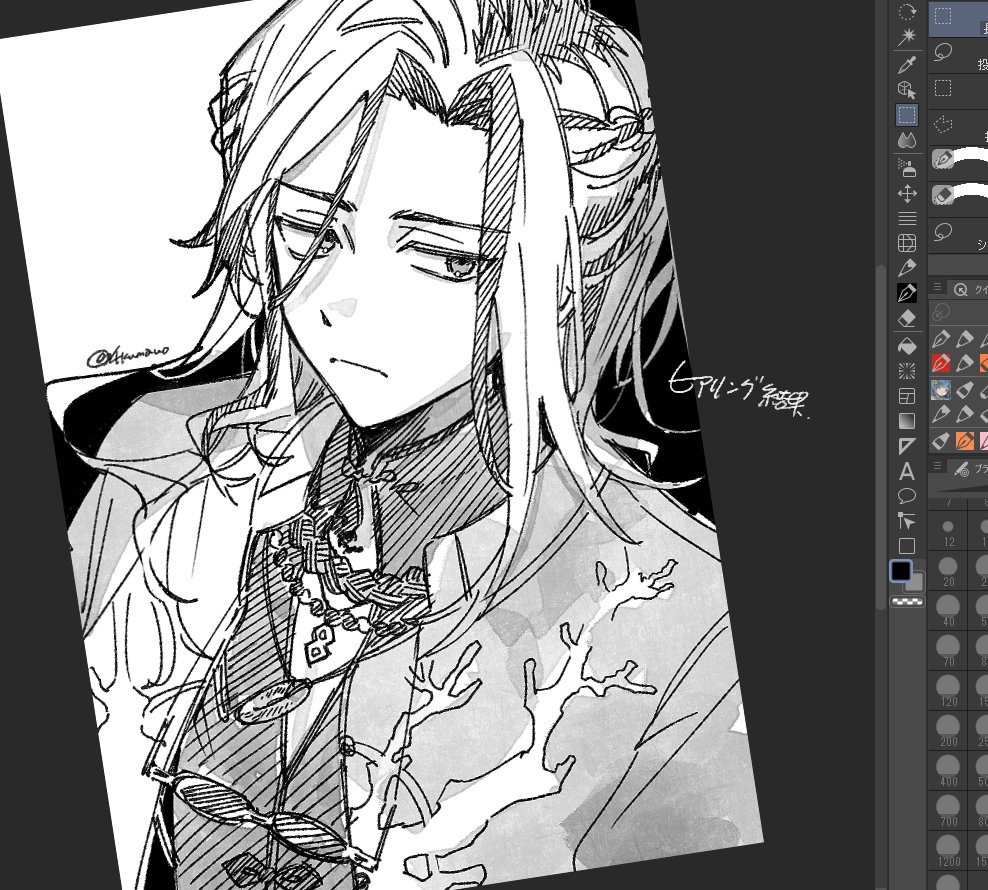Set brush size to 120
The width and height of the screenshot is (988, 890).
click(x=948, y=692)
